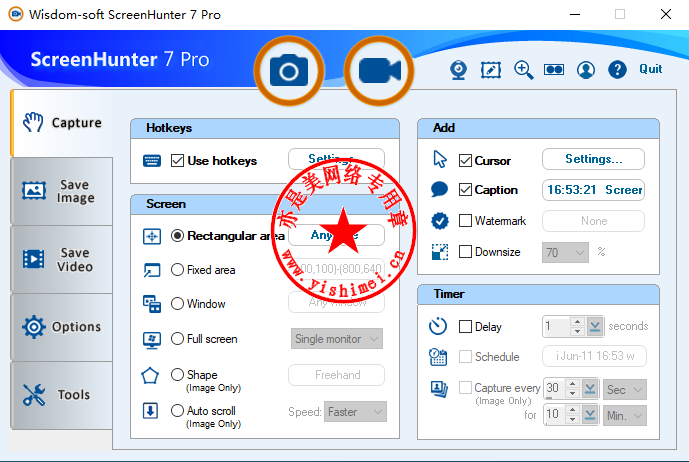Enable the Watermark checkbox
Screen dimensions: 689x462
[x=465, y=220]
